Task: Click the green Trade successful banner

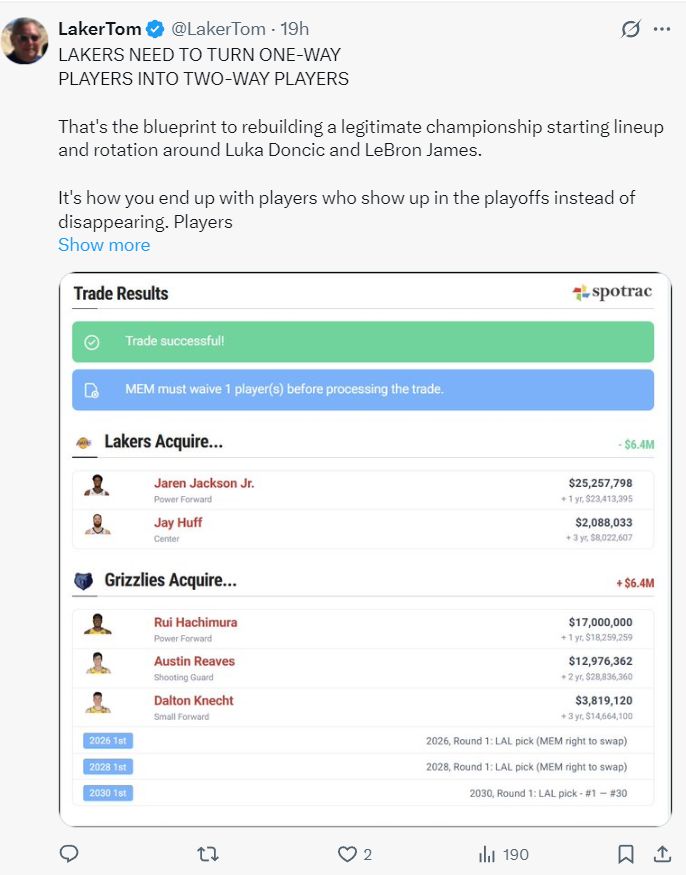Action: (x=363, y=341)
